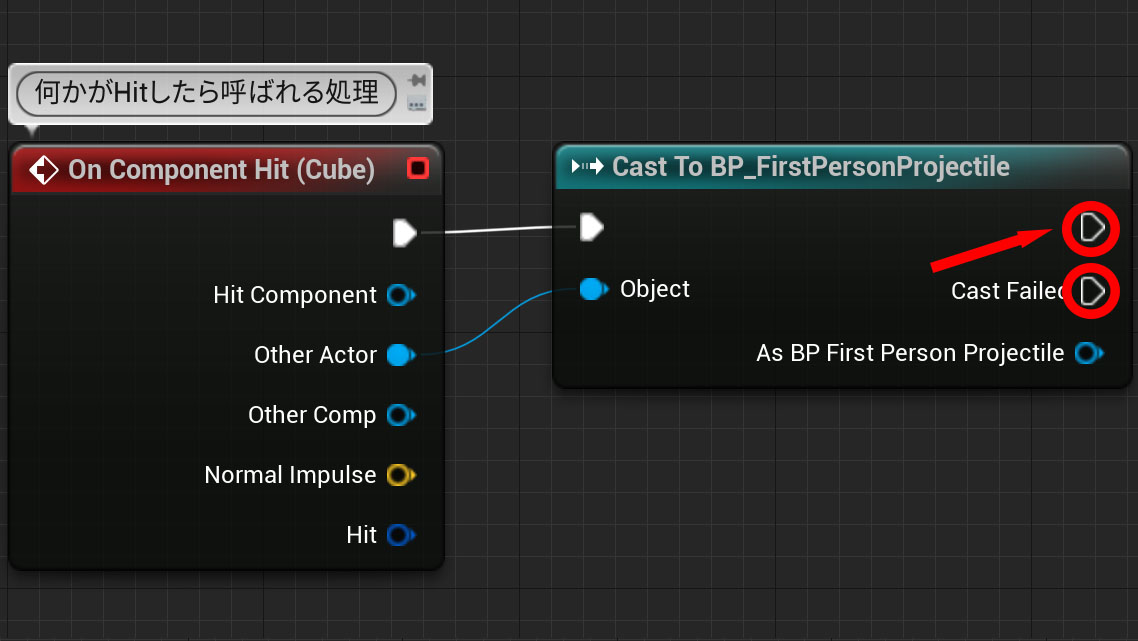Click the event diamond icon in node header
This screenshot has height=641, width=1138.
pyautogui.click(x=44, y=170)
